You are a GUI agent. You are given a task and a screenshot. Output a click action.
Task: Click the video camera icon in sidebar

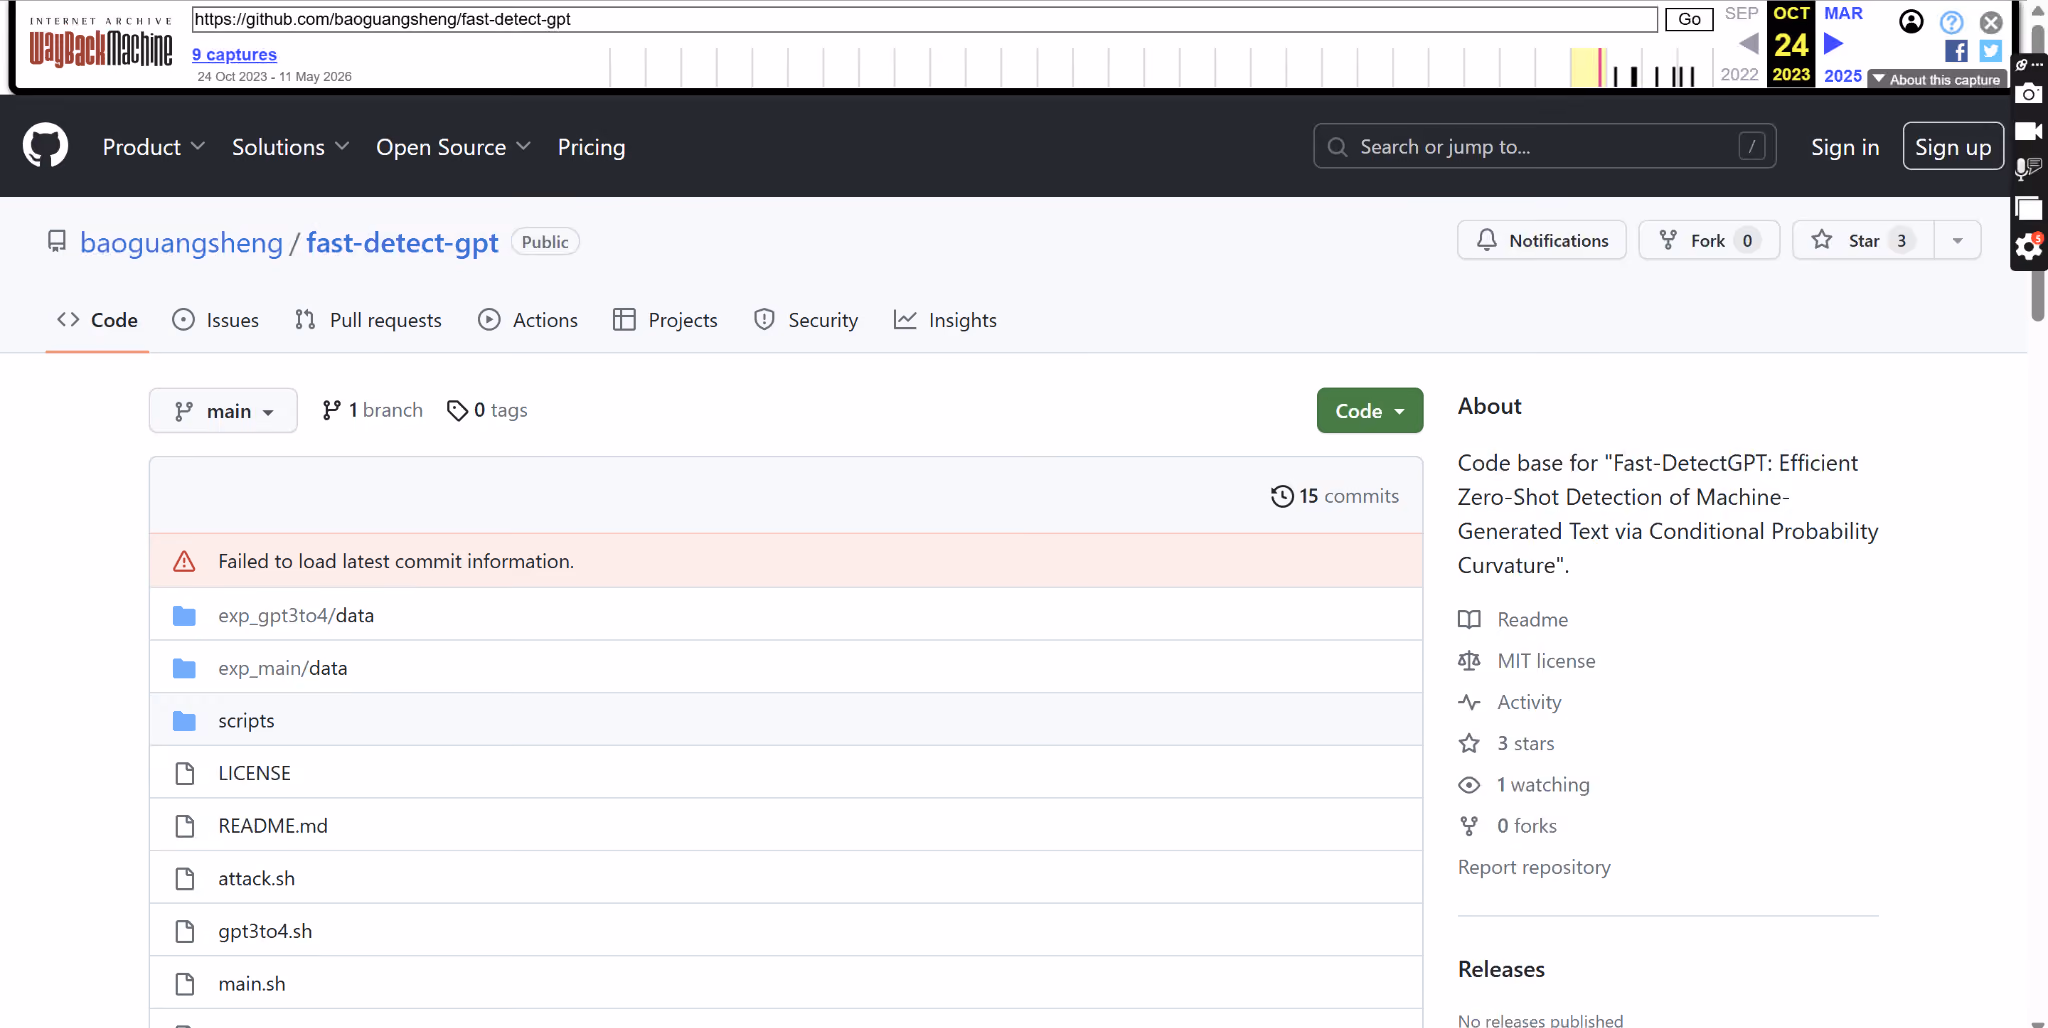click(2029, 131)
